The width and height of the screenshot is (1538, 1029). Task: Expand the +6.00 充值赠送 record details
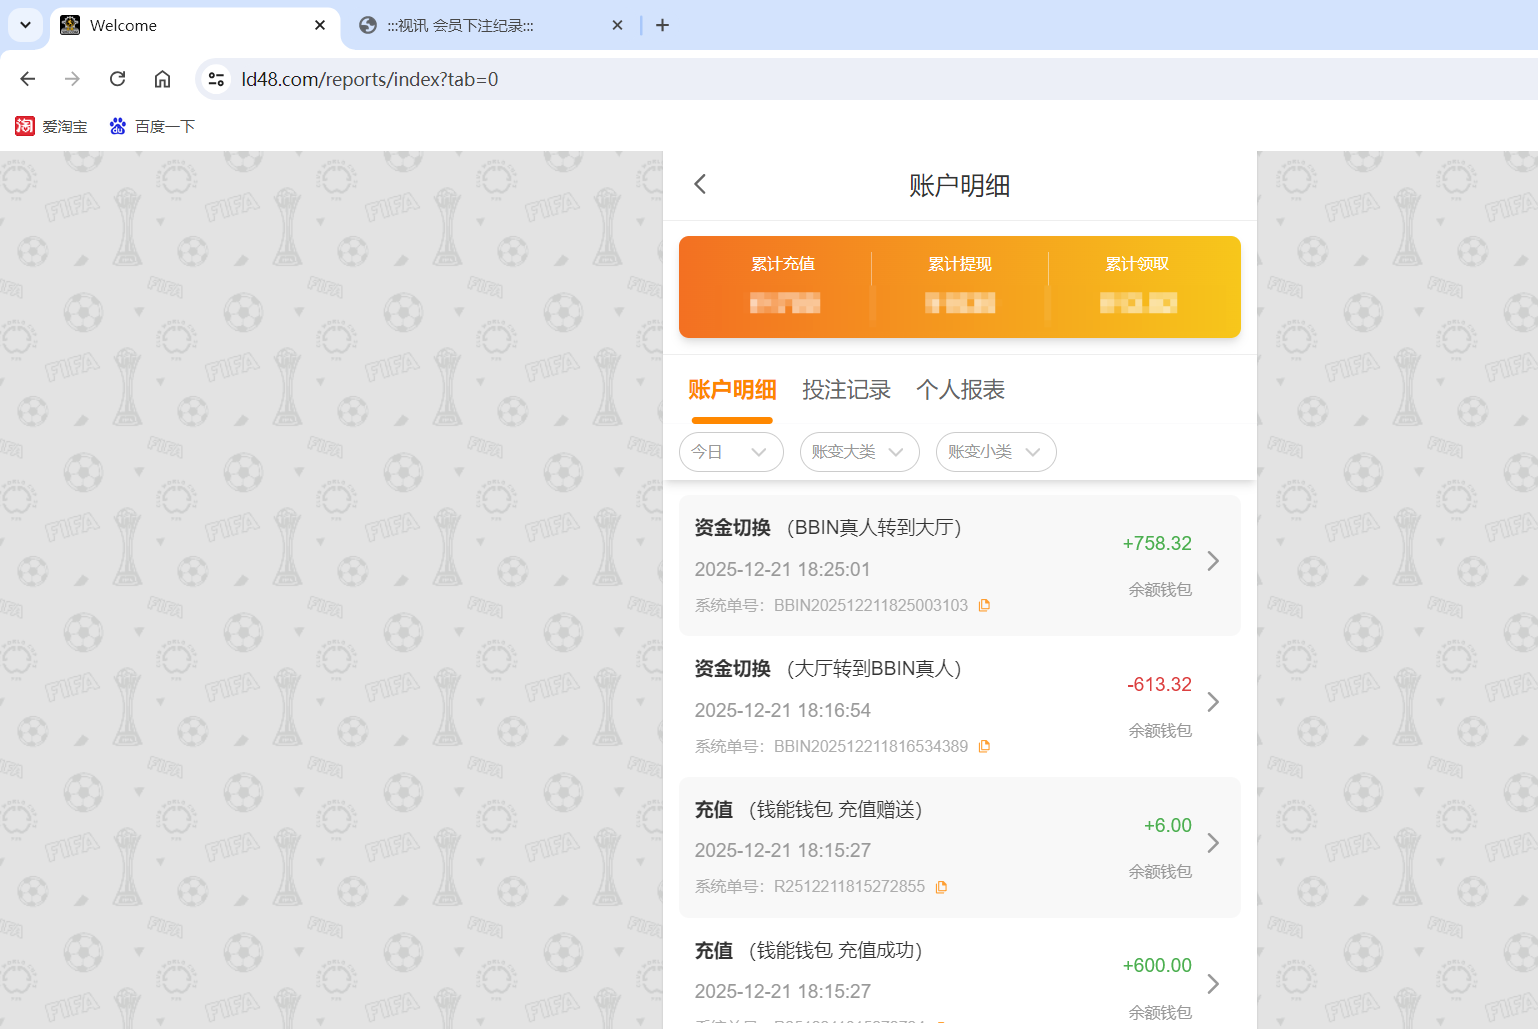click(x=1213, y=844)
